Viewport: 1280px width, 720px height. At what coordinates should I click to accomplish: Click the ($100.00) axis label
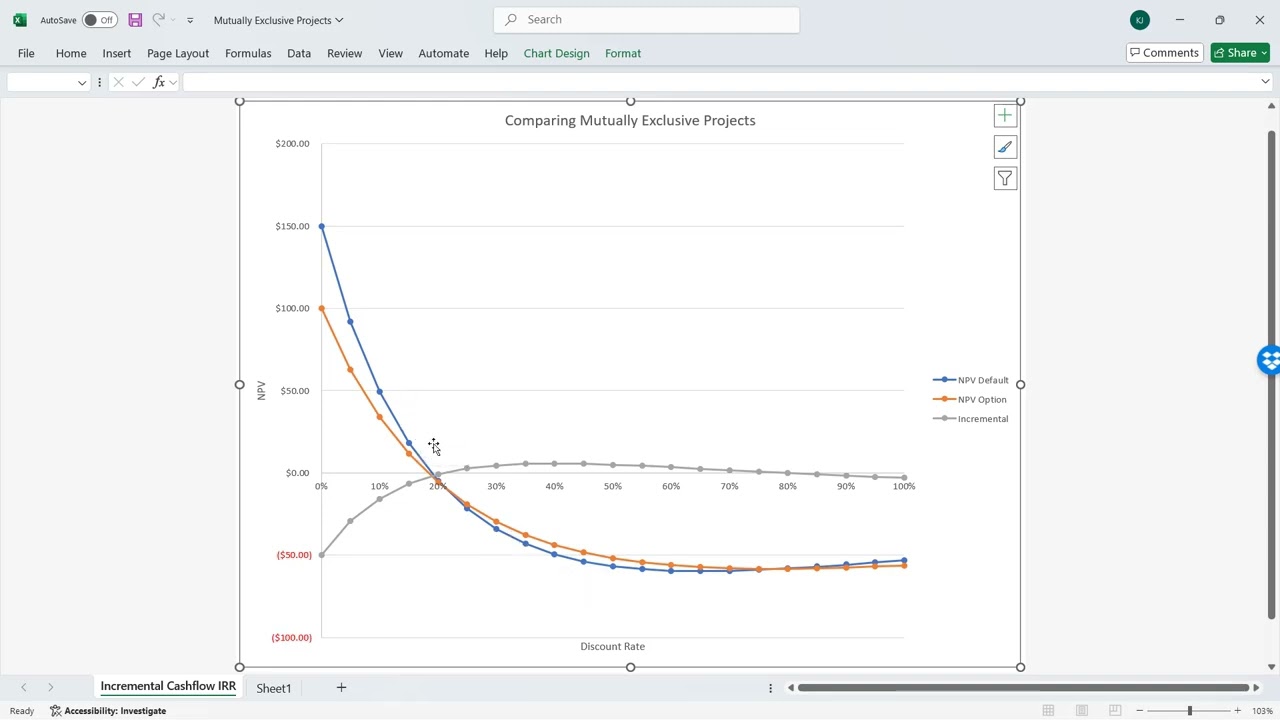click(291, 638)
